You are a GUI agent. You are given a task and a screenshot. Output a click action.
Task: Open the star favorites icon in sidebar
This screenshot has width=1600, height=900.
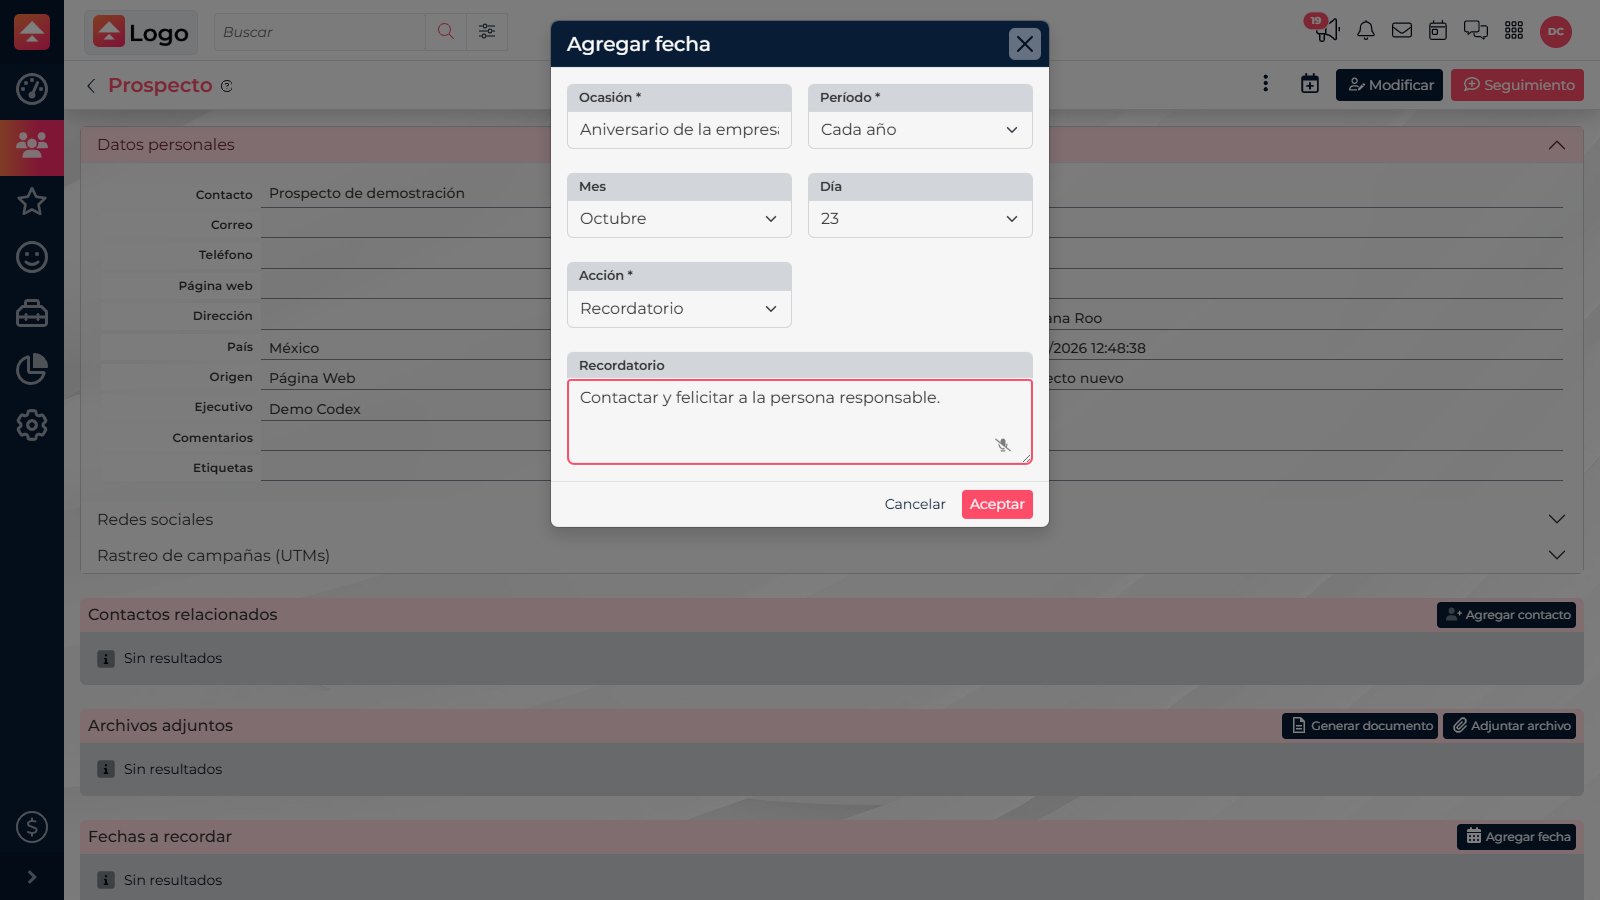32,201
